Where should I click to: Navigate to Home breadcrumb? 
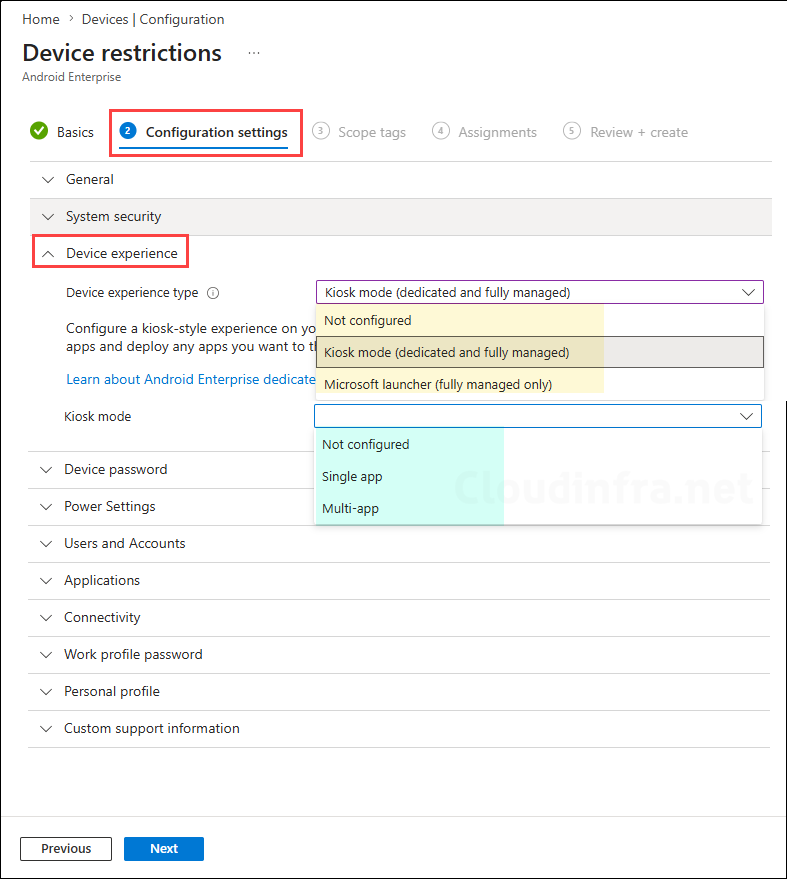coord(41,19)
